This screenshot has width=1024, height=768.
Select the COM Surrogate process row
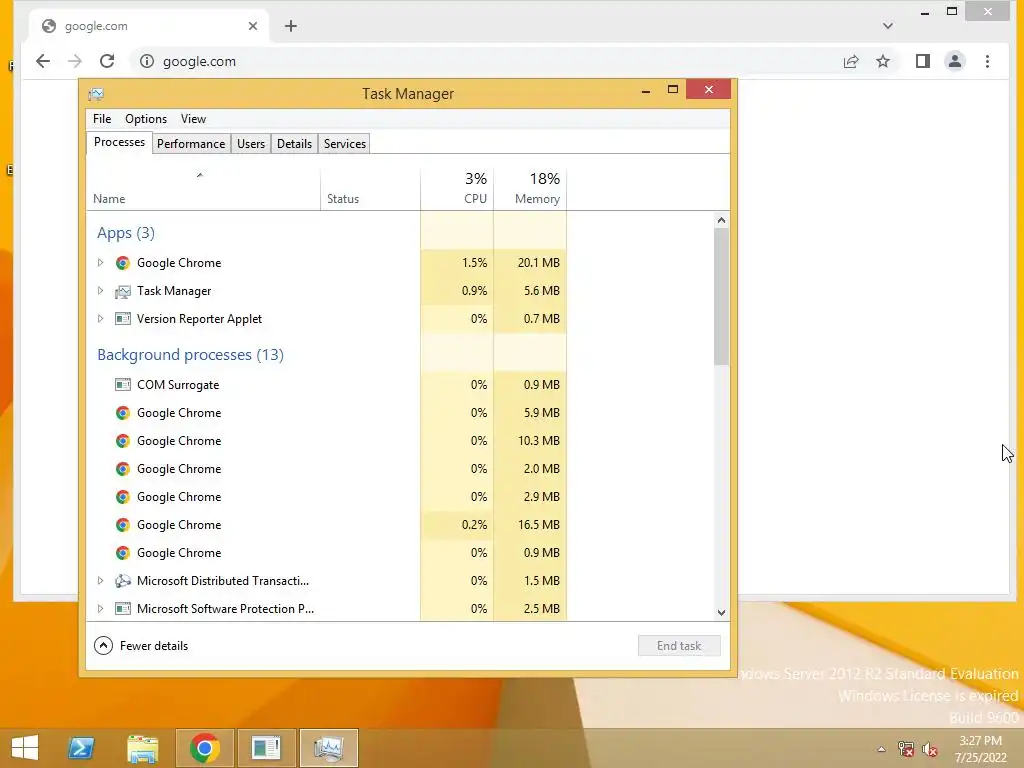click(x=327, y=385)
